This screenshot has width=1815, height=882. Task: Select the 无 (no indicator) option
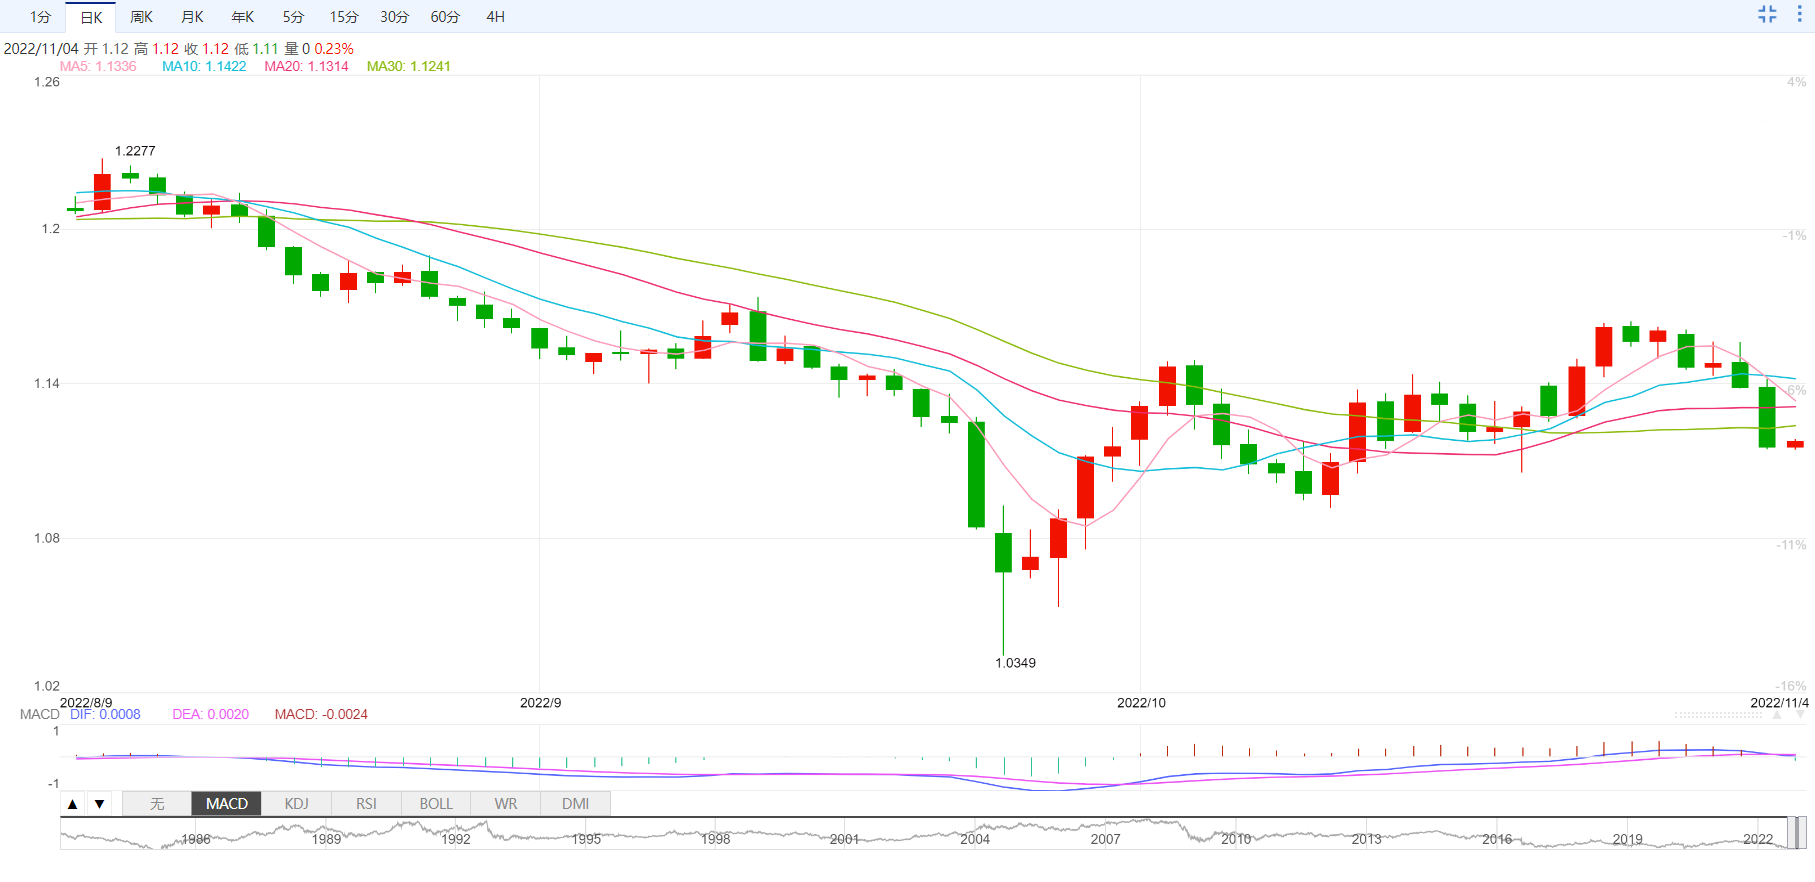pyautogui.click(x=157, y=804)
